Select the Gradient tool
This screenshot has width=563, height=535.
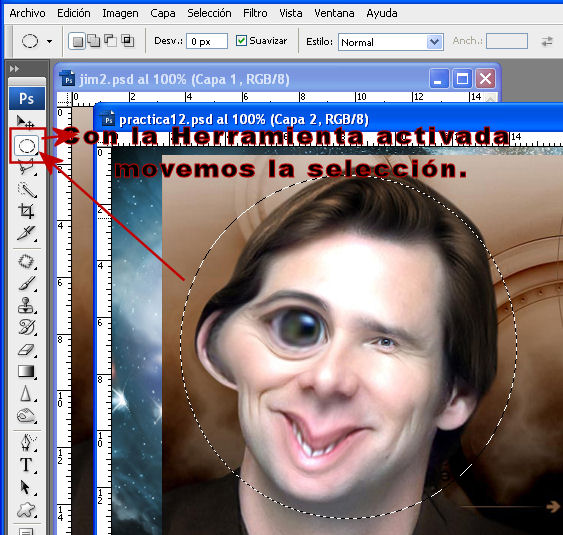[x=26, y=372]
